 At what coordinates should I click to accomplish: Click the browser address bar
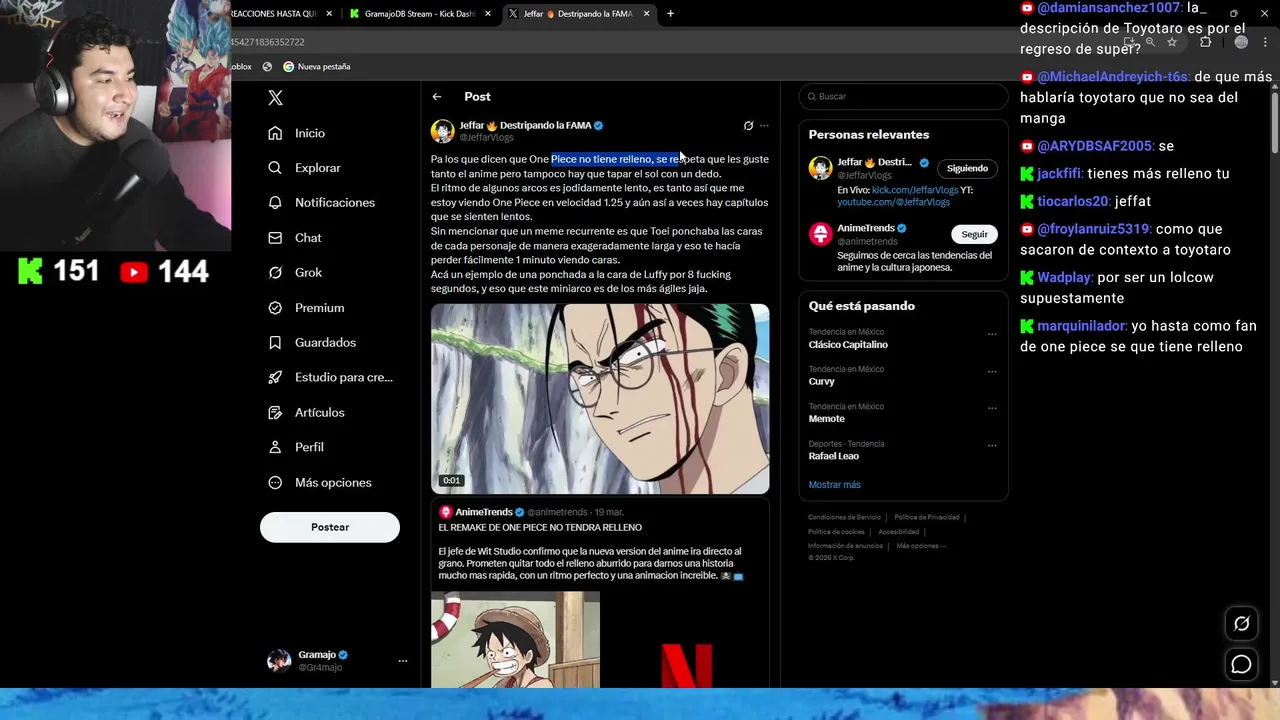(x=670, y=42)
